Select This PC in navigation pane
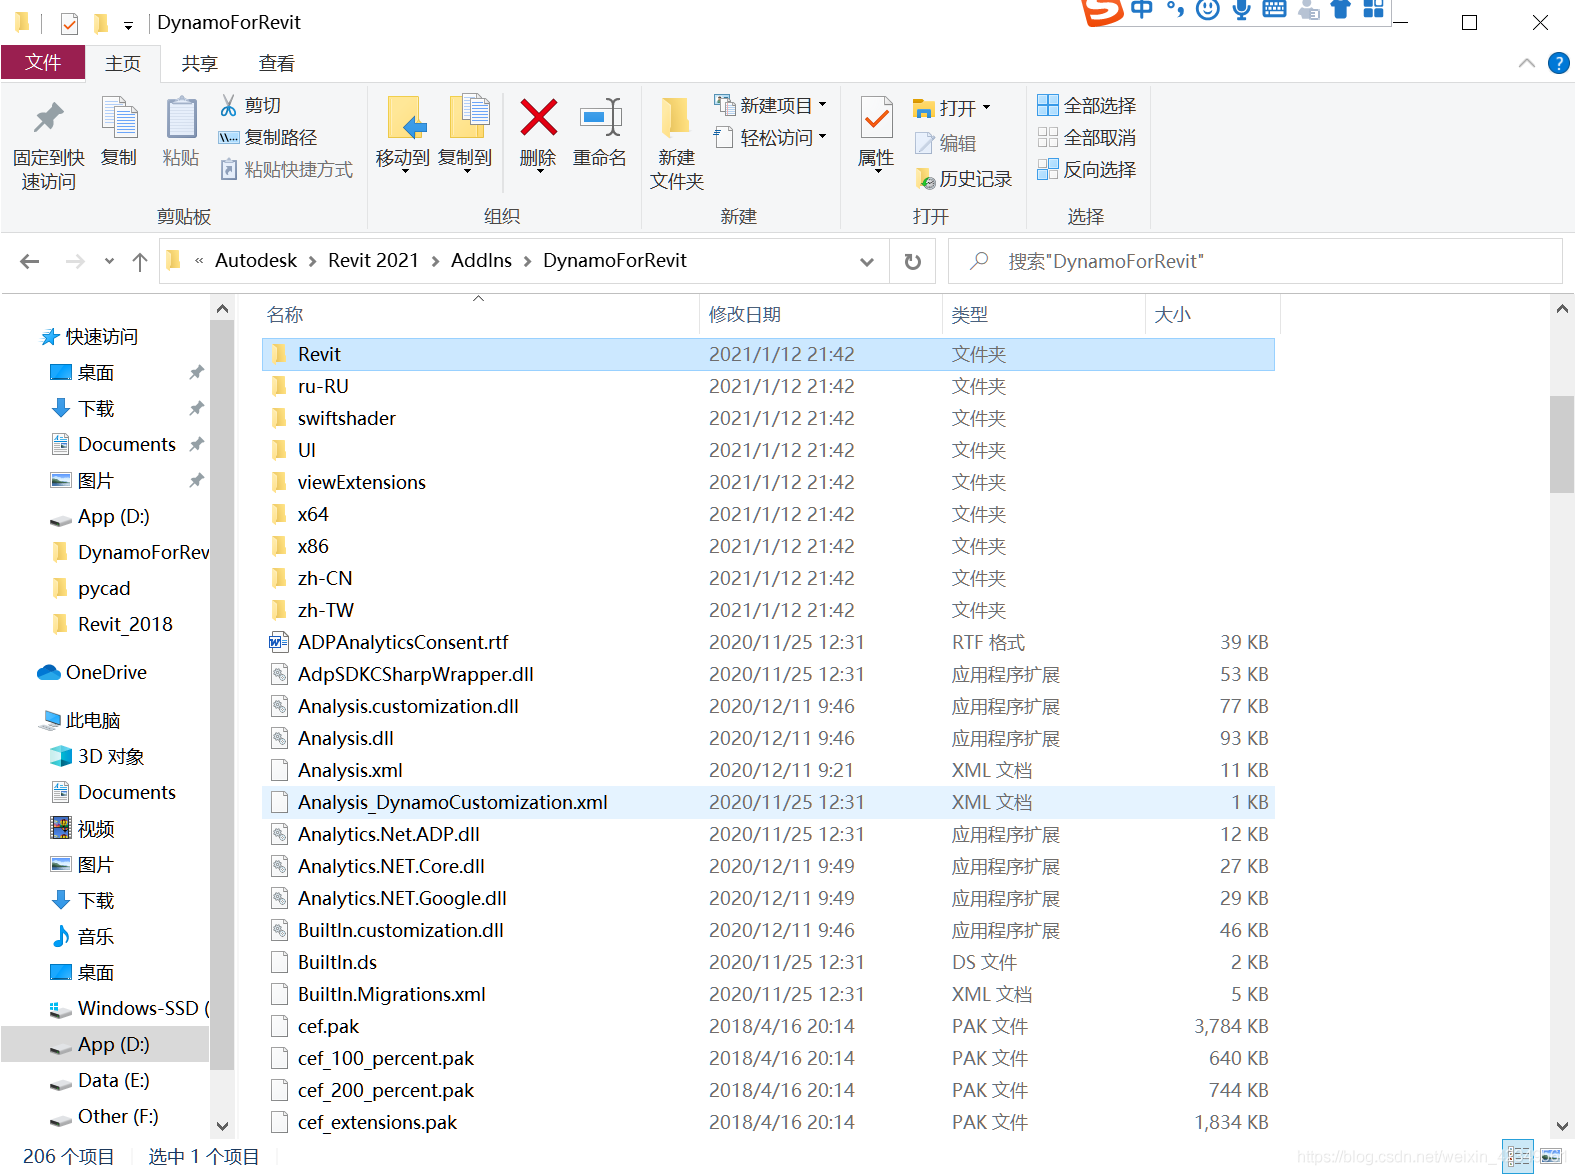 pyautogui.click(x=80, y=720)
